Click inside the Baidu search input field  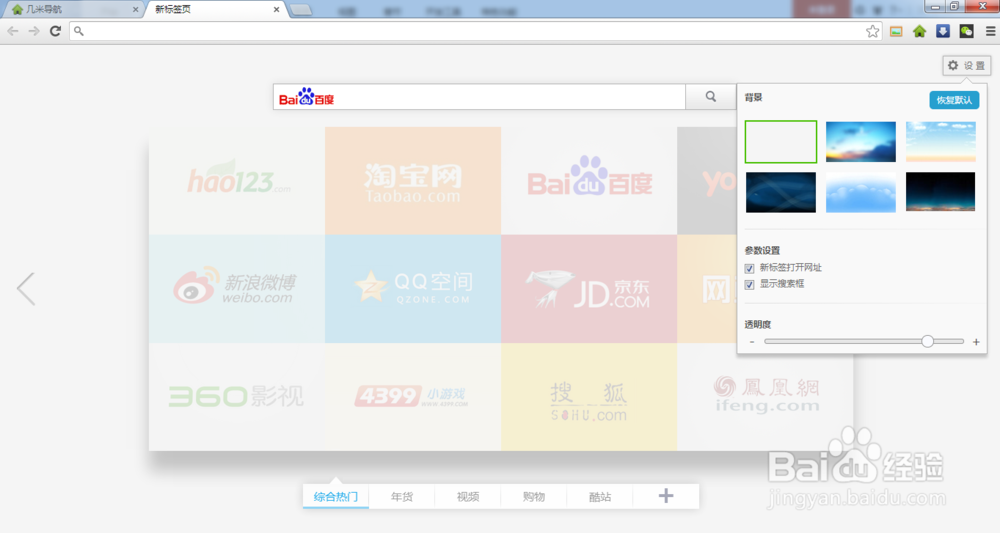coord(479,97)
